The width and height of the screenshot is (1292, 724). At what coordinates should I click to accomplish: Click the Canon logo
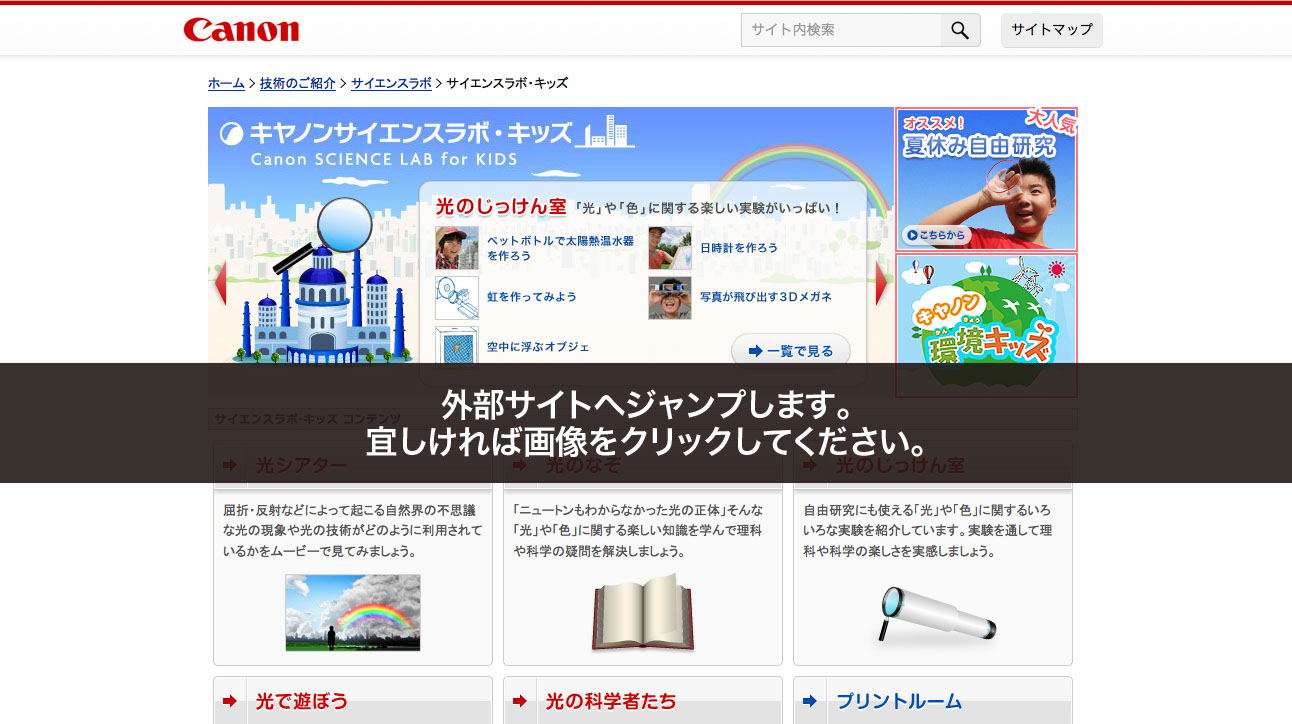pyautogui.click(x=241, y=30)
